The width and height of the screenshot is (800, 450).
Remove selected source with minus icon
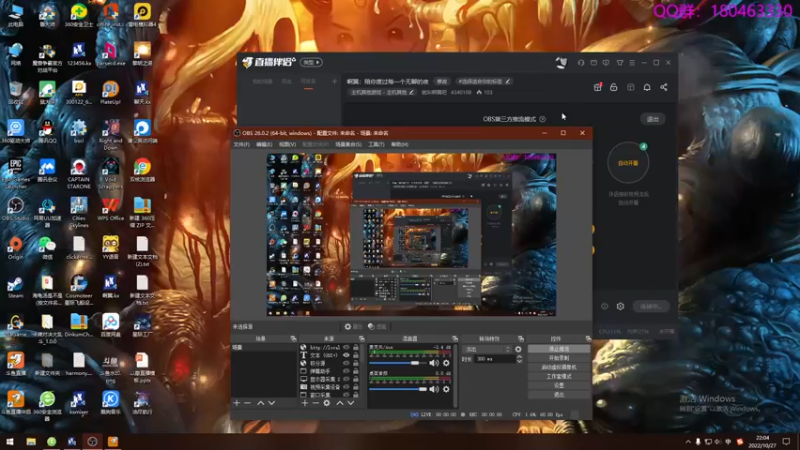pos(315,403)
